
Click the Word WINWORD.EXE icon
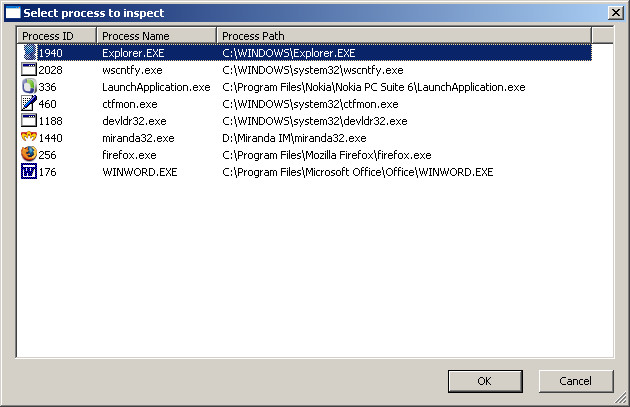click(x=29, y=171)
